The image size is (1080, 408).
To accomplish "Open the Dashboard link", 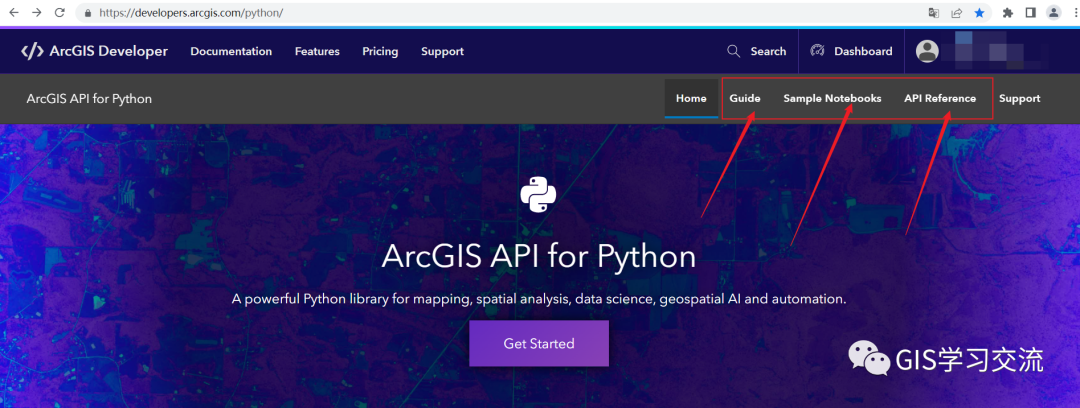I will click(x=863, y=51).
